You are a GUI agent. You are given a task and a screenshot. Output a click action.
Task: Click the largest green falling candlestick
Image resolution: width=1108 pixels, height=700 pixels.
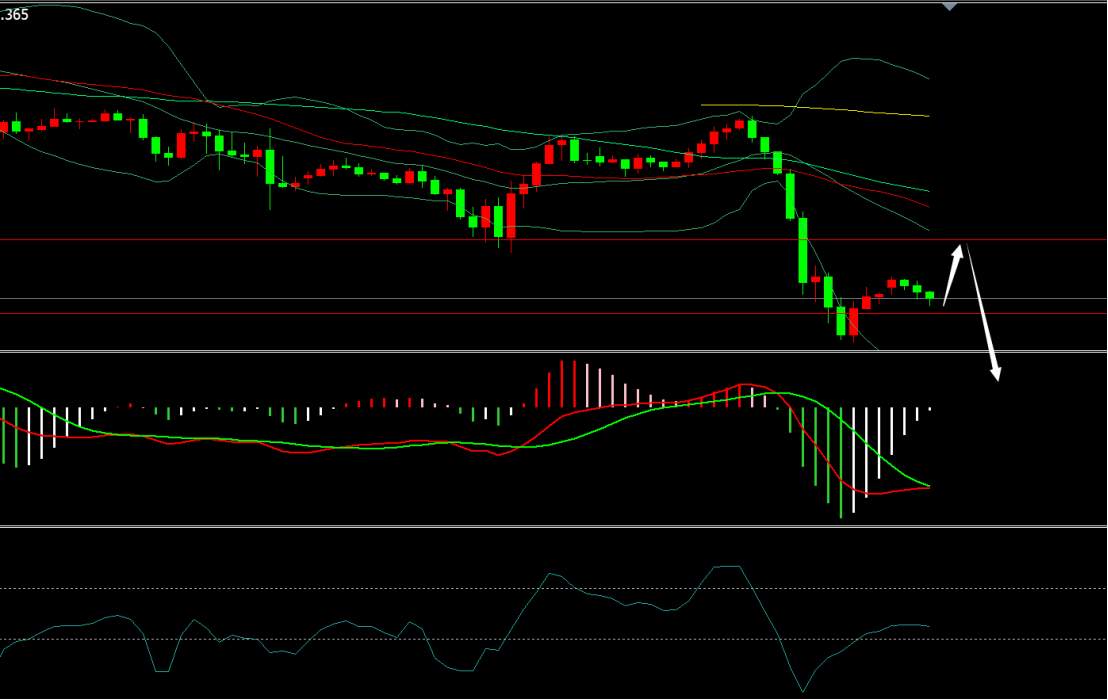(803, 251)
